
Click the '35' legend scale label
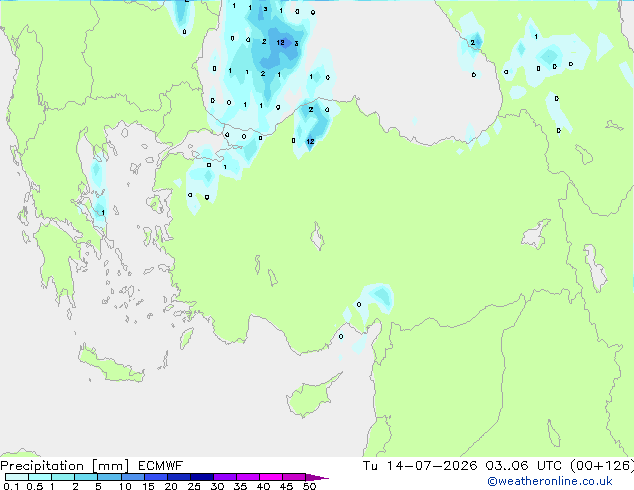pyautogui.click(x=240, y=486)
